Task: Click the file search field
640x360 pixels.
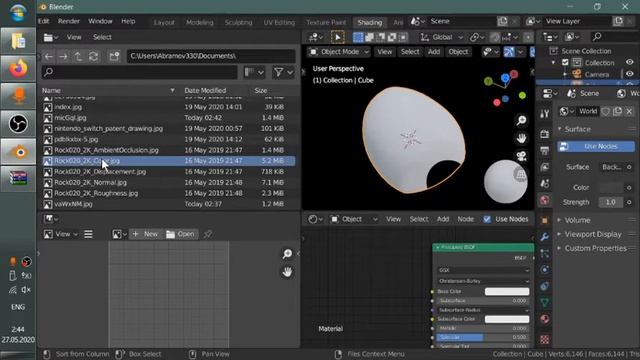Action: (x=139, y=73)
